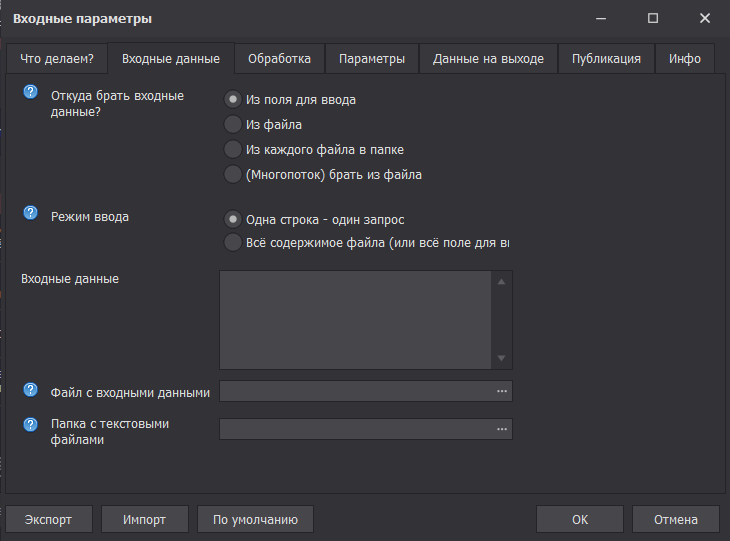Open folder browser for 'Папка с текстовыми файлами'

[502, 429]
